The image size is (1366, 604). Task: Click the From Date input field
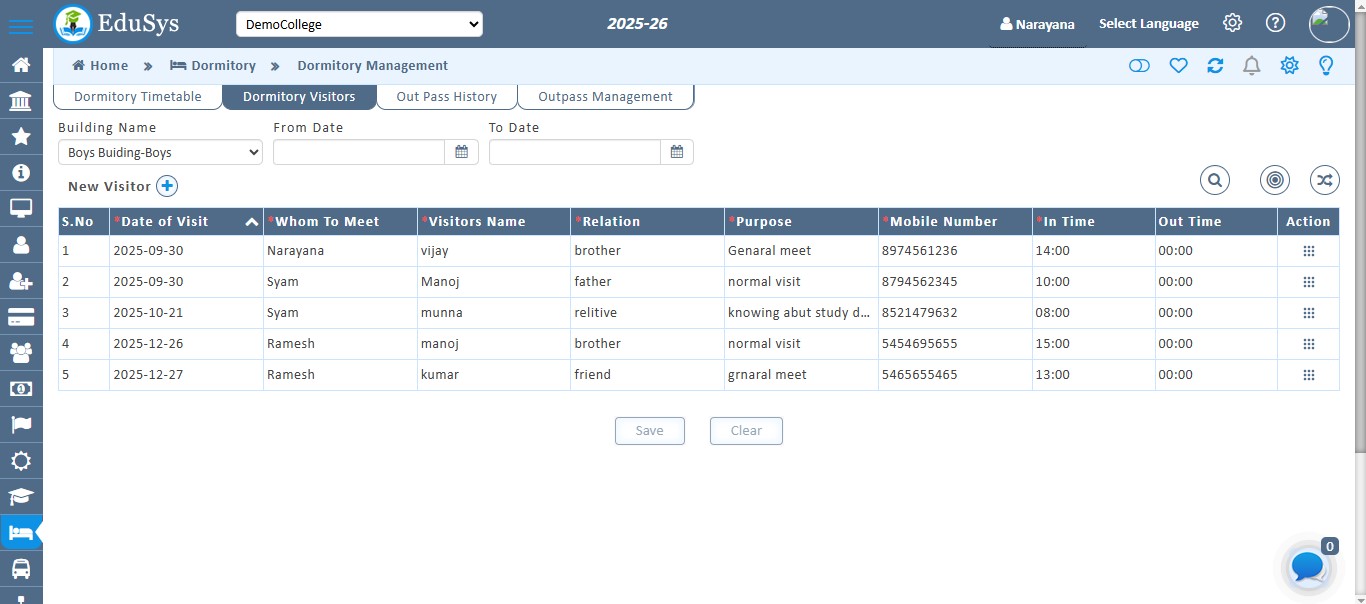click(358, 151)
